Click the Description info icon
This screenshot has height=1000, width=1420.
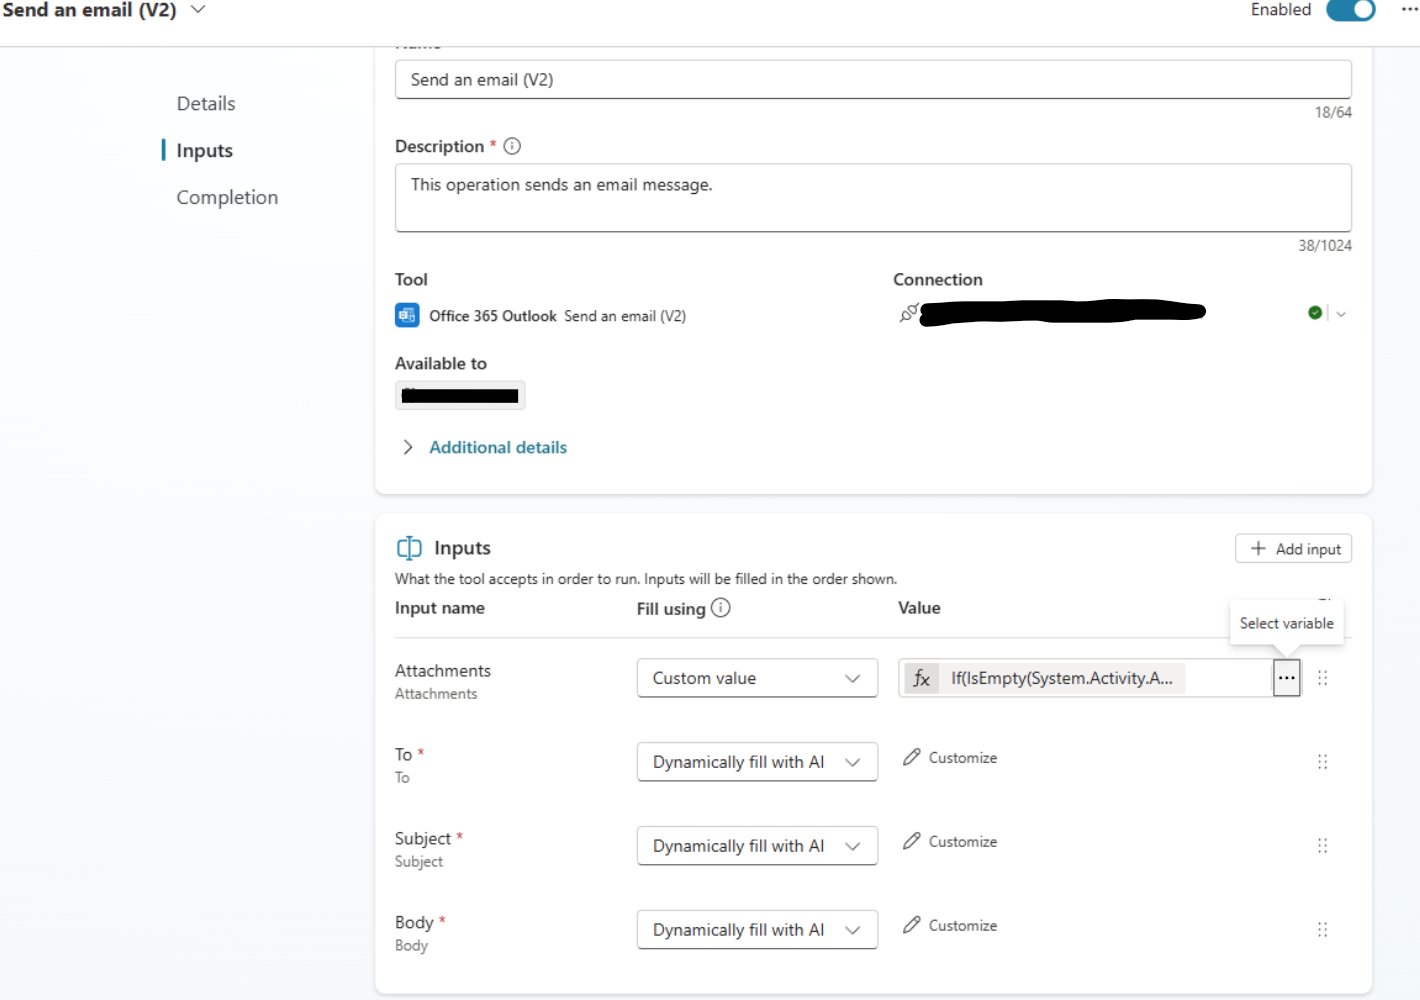point(512,146)
